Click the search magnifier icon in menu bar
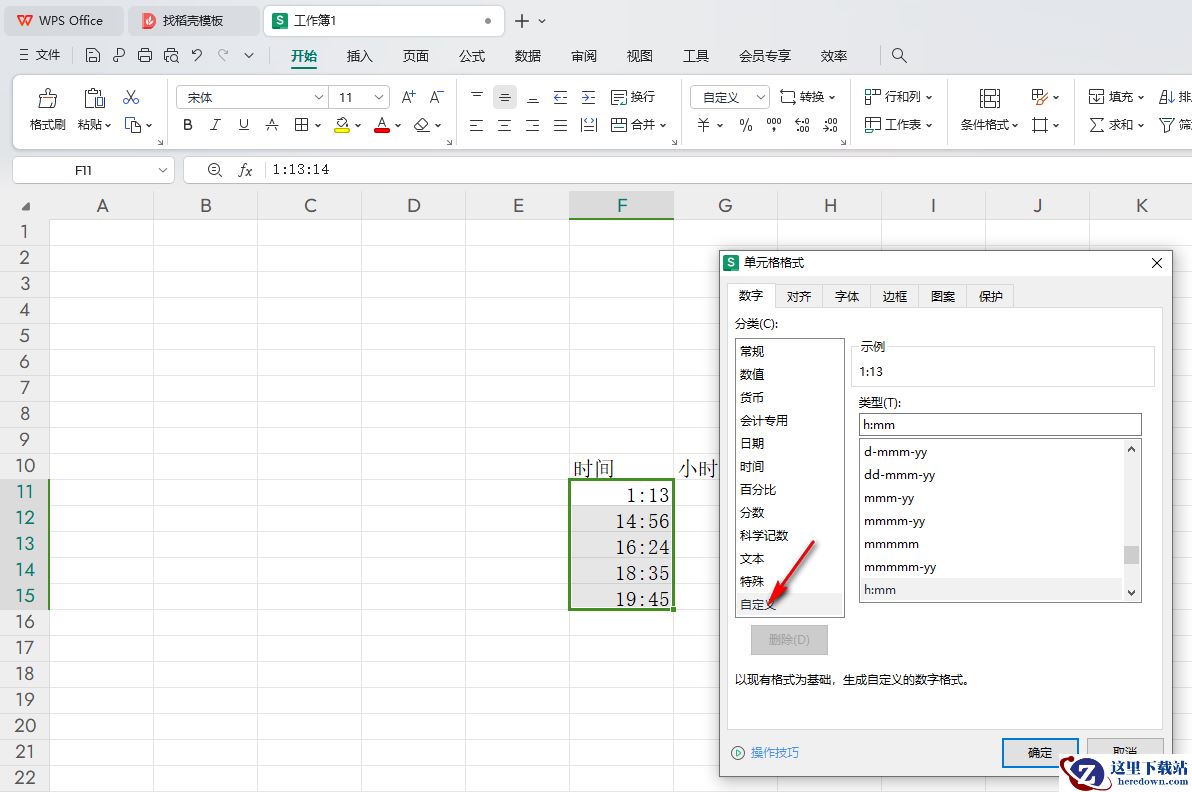This screenshot has width=1192, height=792. pos(899,55)
